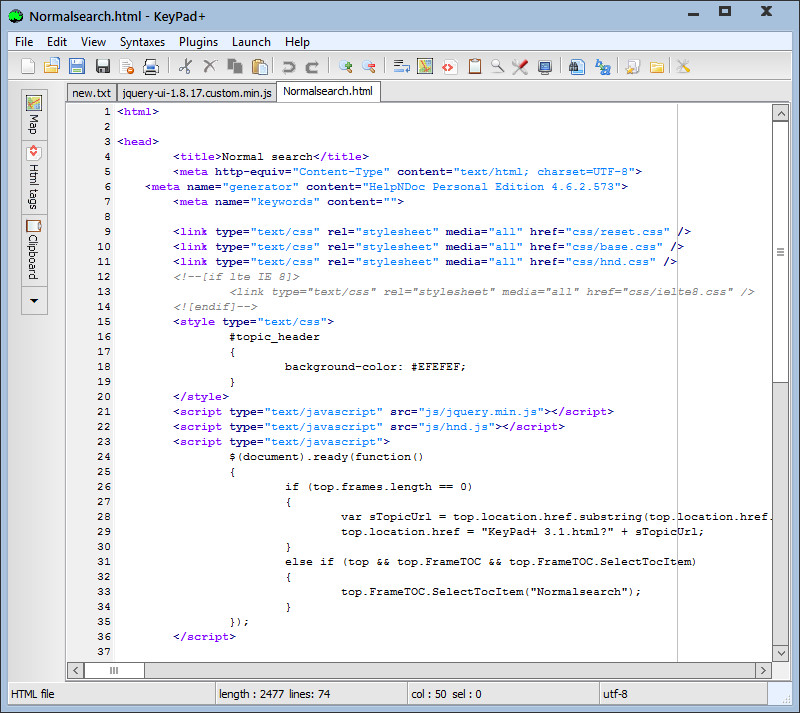Screen dimensions: 800x713
Task: Undo the last edit
Action: pyautogui.click(x=289, y=66)
